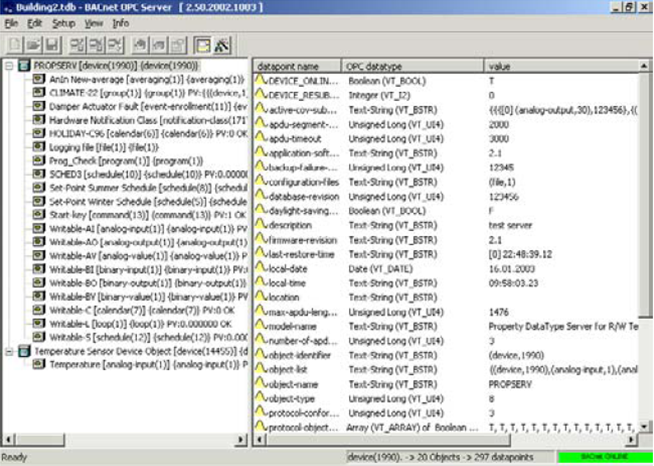The height and width of the screenshot is (466, 654).
Task: Click the datapoint list vertical scrollbar down arrow
Action: (x=647, y=425)
